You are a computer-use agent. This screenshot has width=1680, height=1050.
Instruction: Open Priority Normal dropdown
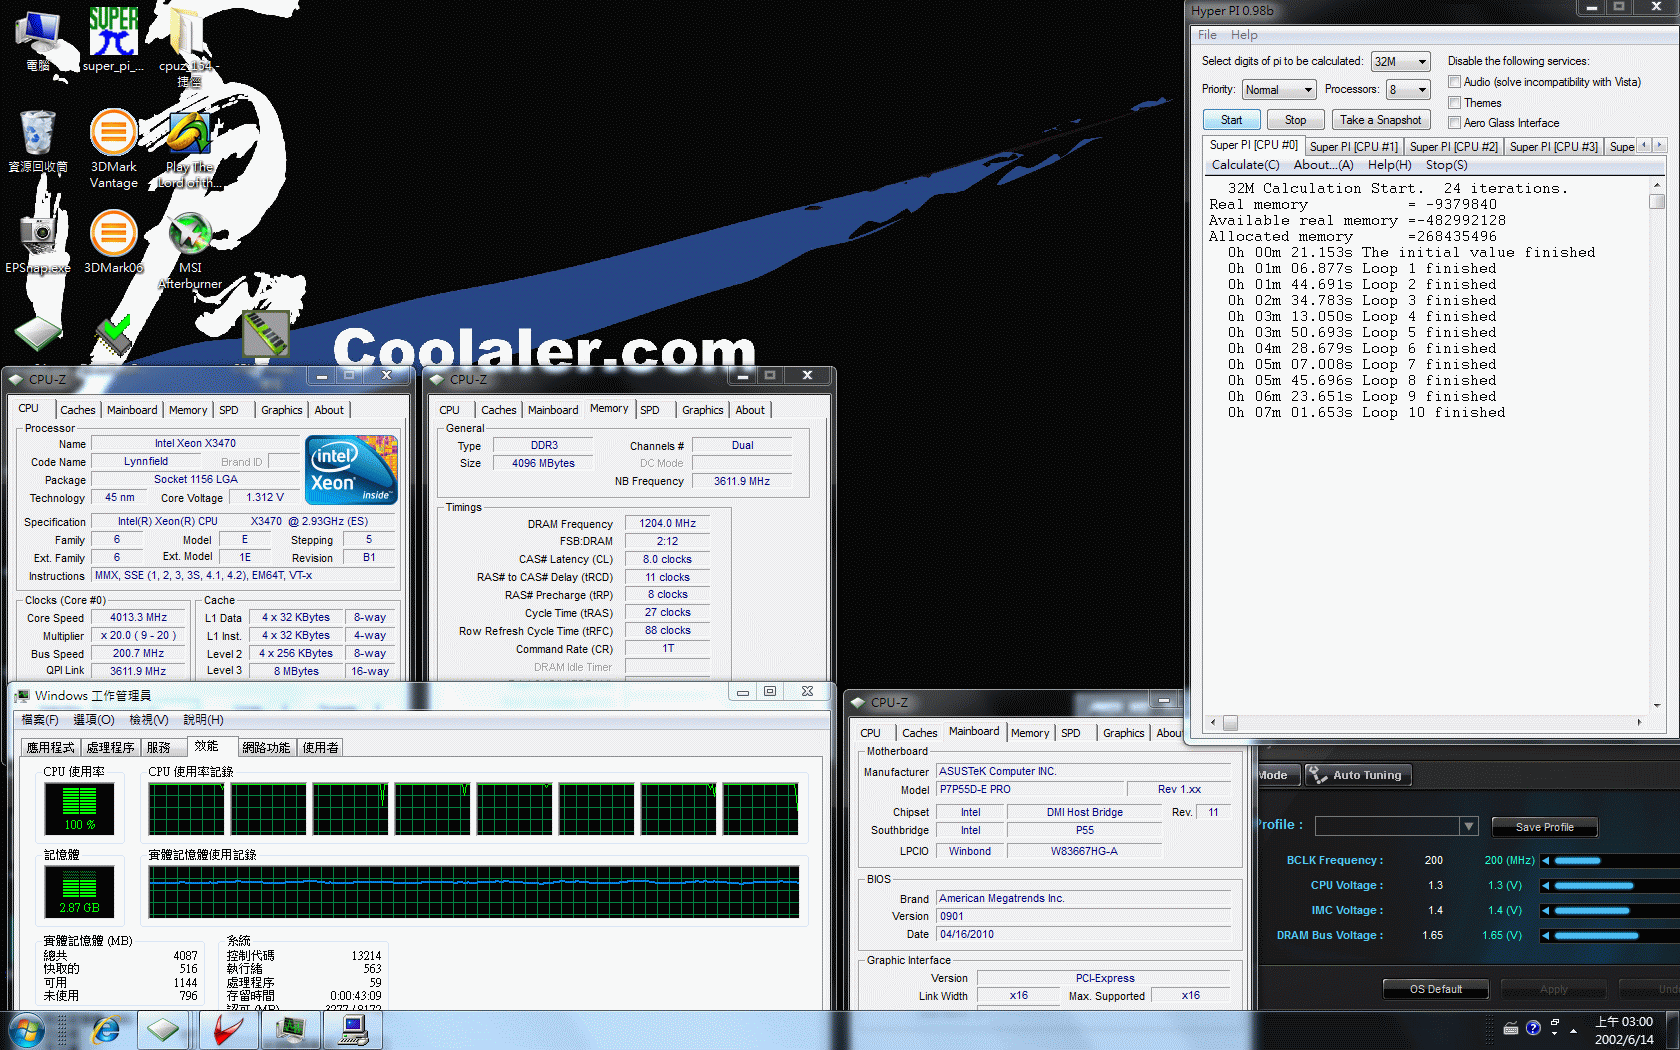(x=1279, y=90)
